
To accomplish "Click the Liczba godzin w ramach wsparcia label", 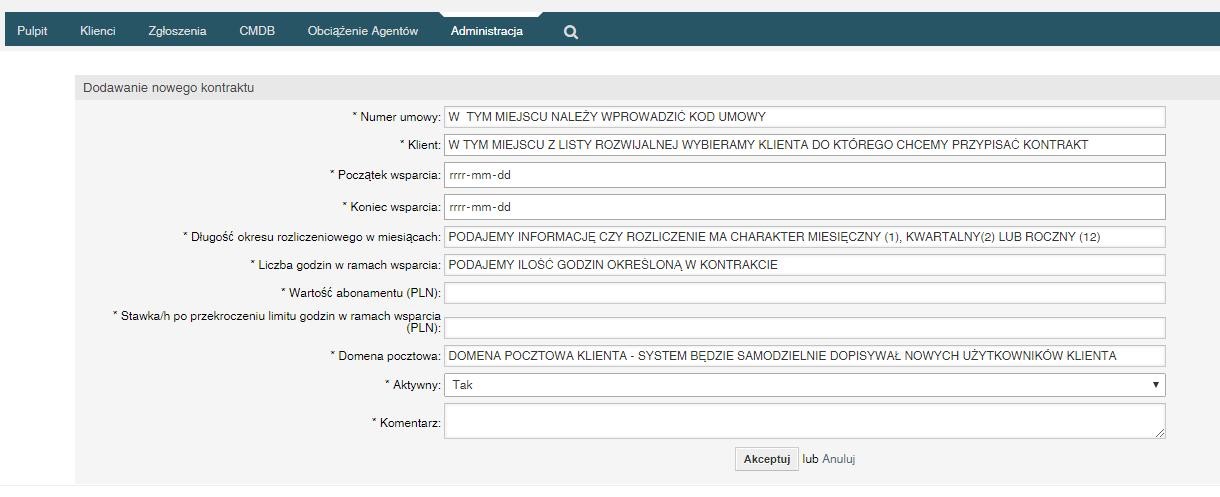I will click(x=345, y=265).
